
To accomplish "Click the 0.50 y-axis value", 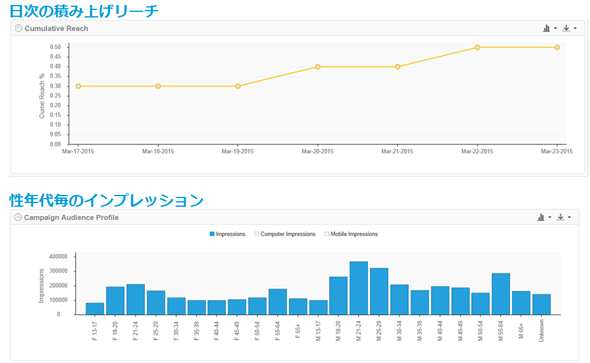I will pos(55,47).
